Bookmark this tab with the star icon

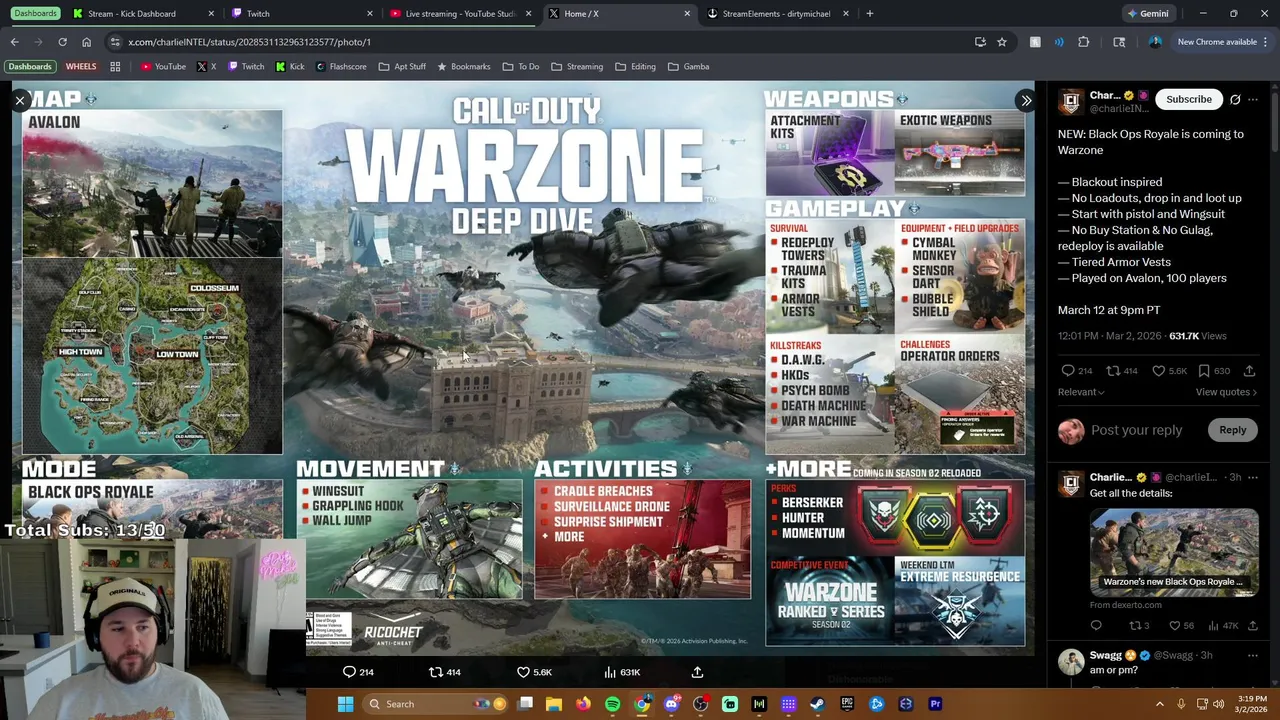coord(1002,42)
